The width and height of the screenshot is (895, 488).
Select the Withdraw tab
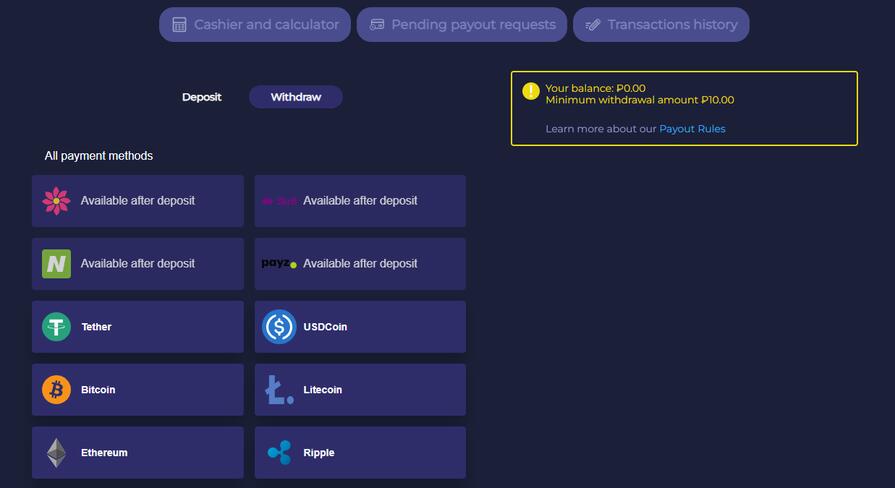pyautogui.click(x=296, y=97)
